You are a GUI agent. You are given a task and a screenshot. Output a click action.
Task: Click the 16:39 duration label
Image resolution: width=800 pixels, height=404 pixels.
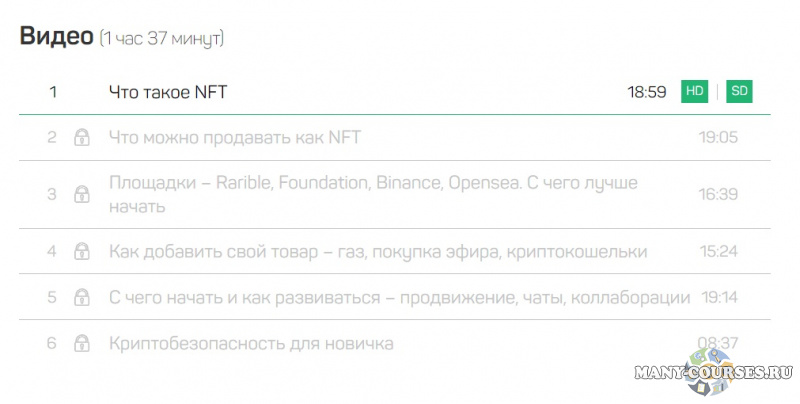[718, 195]
